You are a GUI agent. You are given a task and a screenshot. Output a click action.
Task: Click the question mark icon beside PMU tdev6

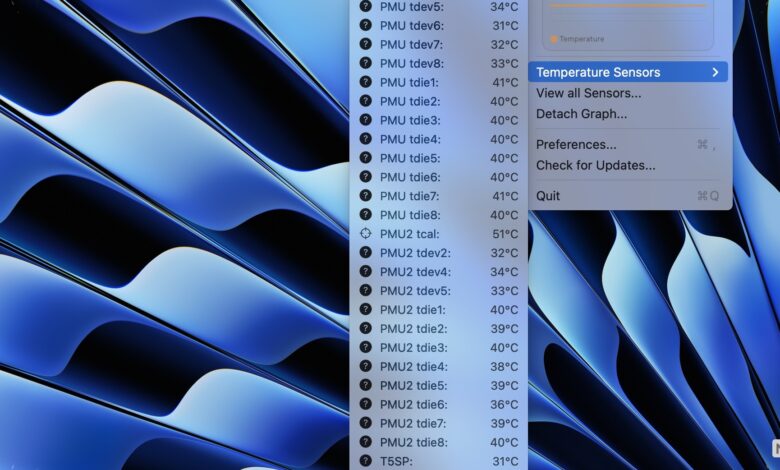click(x=366, y=25)
